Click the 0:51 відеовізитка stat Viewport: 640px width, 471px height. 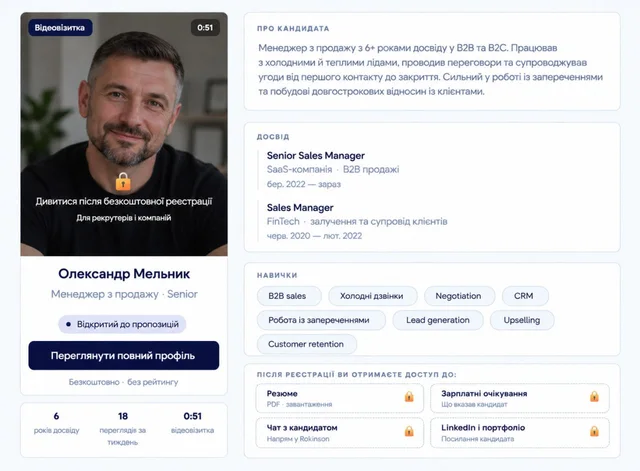(192, 422)
